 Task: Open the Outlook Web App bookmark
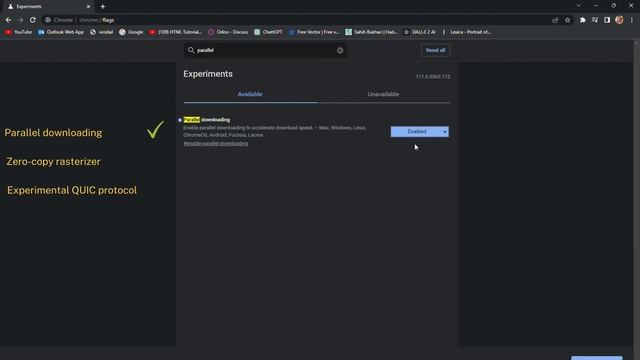click(x=61, y=32)
